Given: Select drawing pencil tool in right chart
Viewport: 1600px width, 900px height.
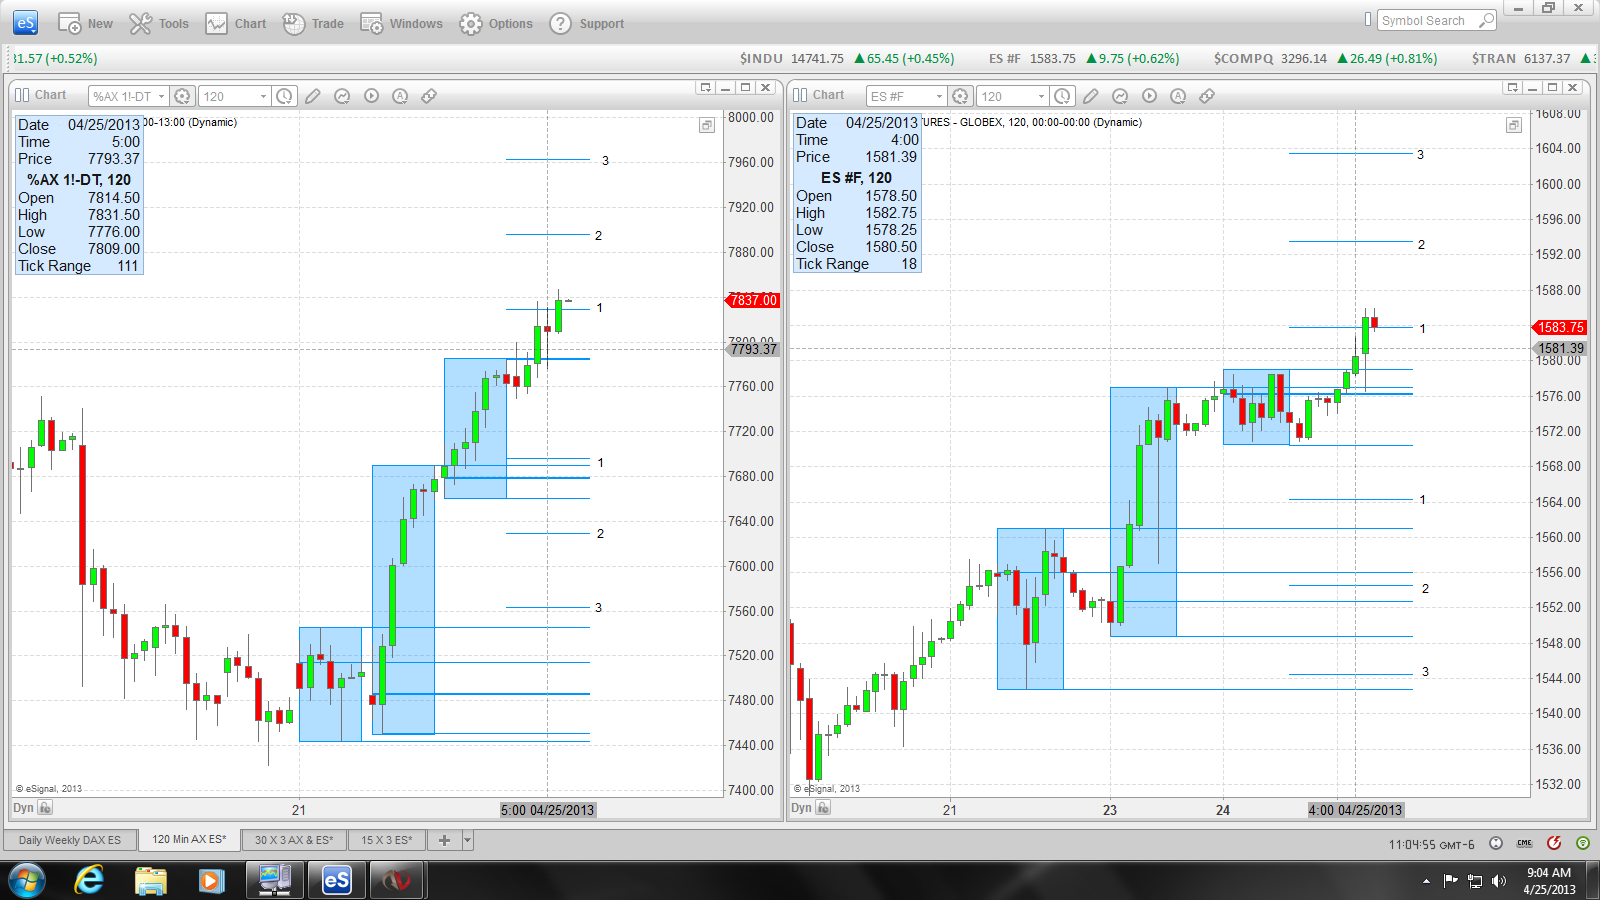Looking at the screenshot, I should [x=1091, y=96].
